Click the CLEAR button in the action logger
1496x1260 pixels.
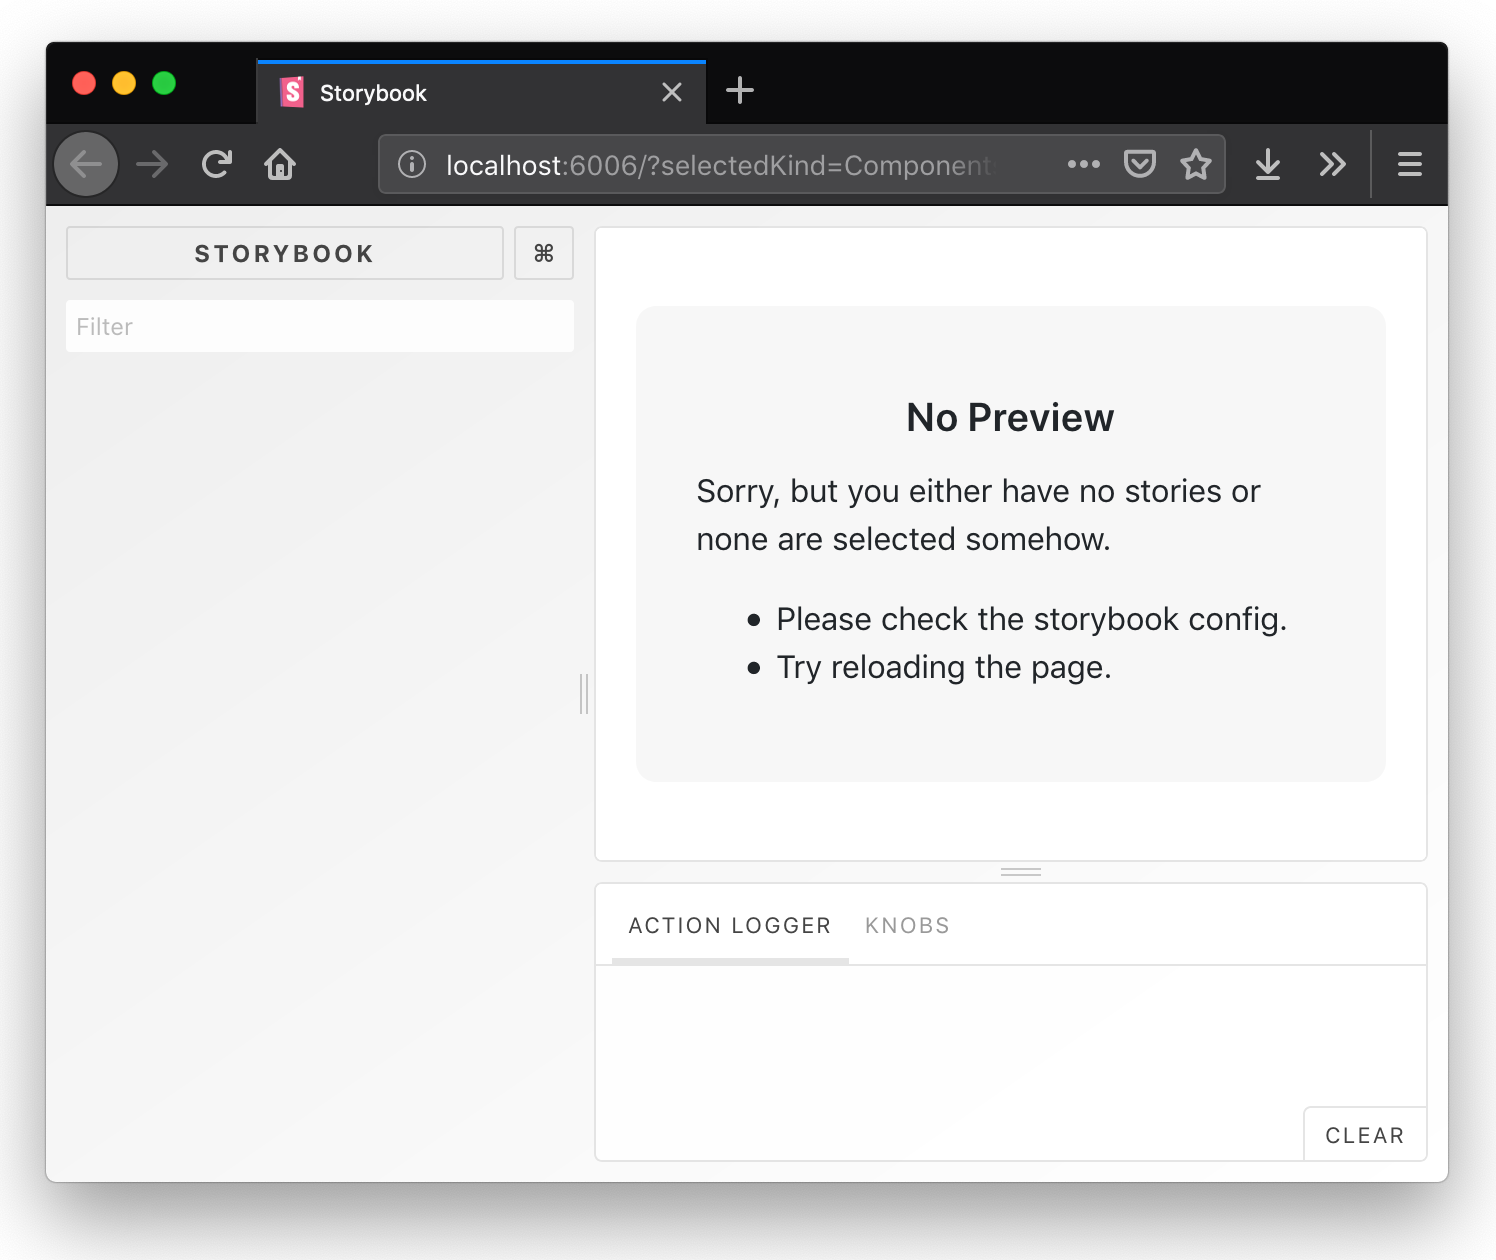coord(1364,1134)
